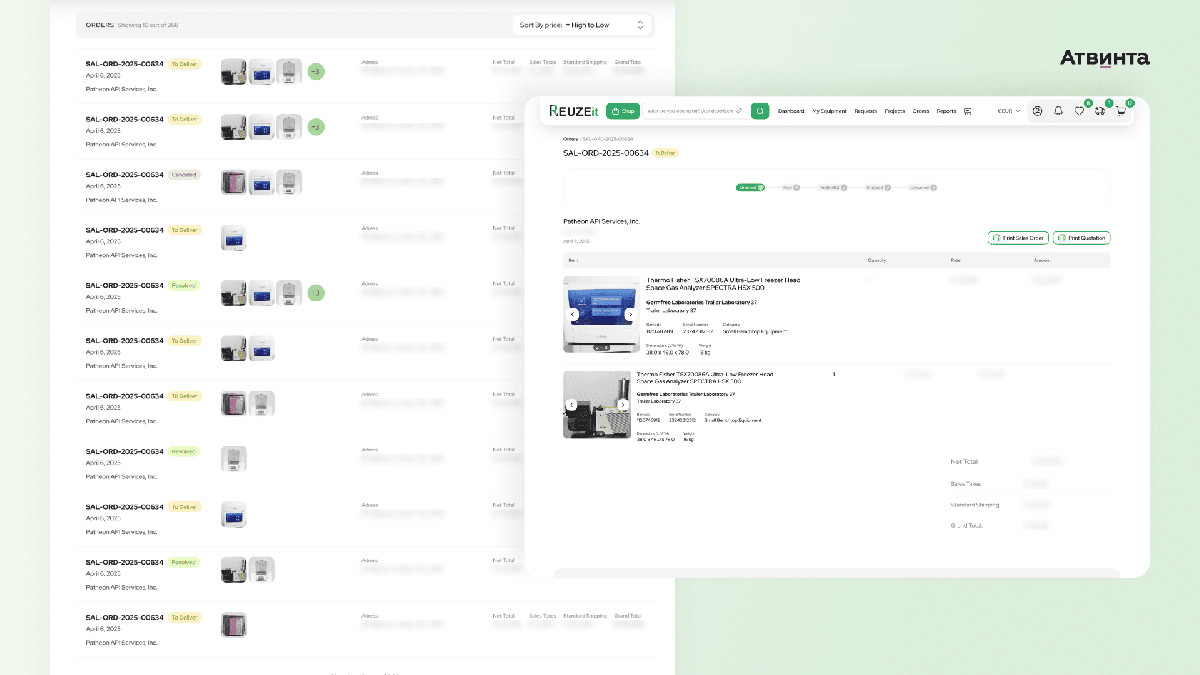Open the Requests menu item
Viewport: 1200px width, 675px height.
tap(865, 111)
